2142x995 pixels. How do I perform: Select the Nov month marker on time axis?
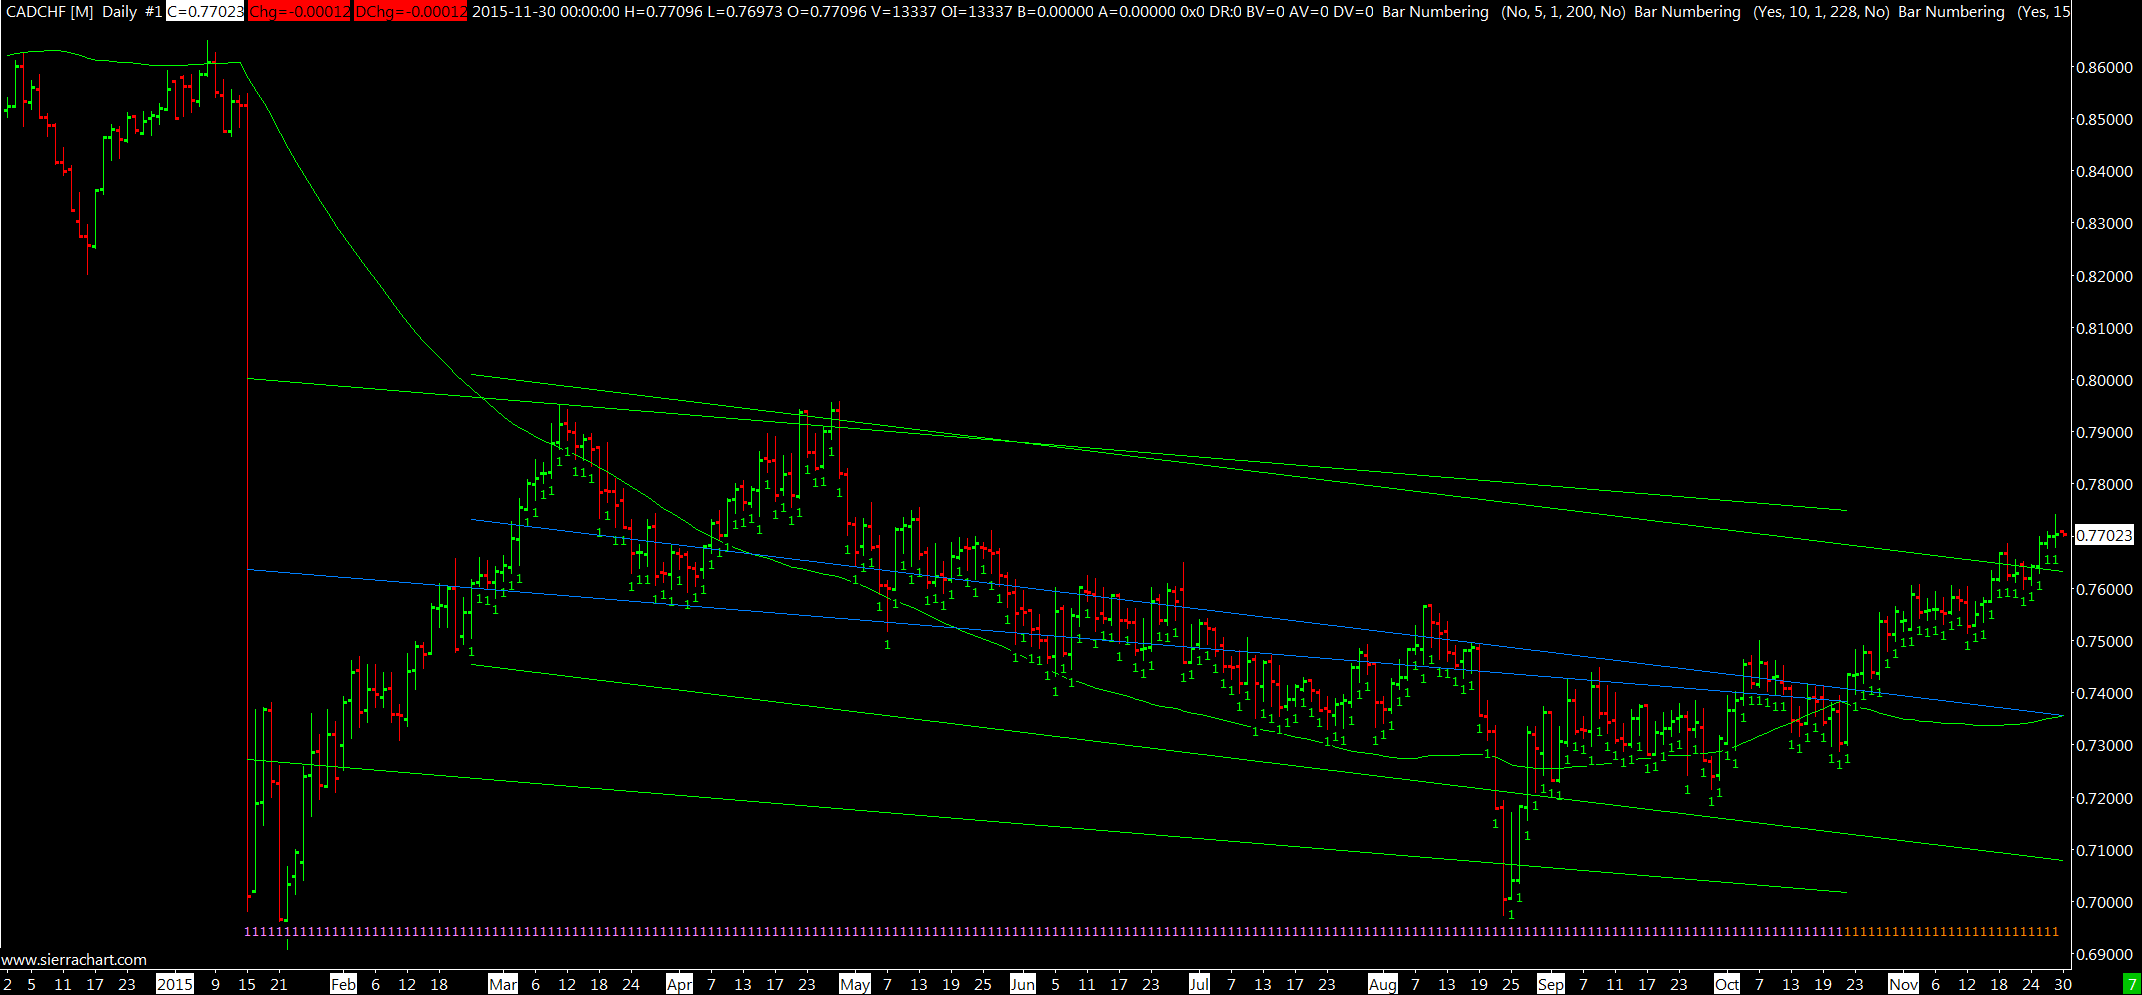(x=1903, y=984)
